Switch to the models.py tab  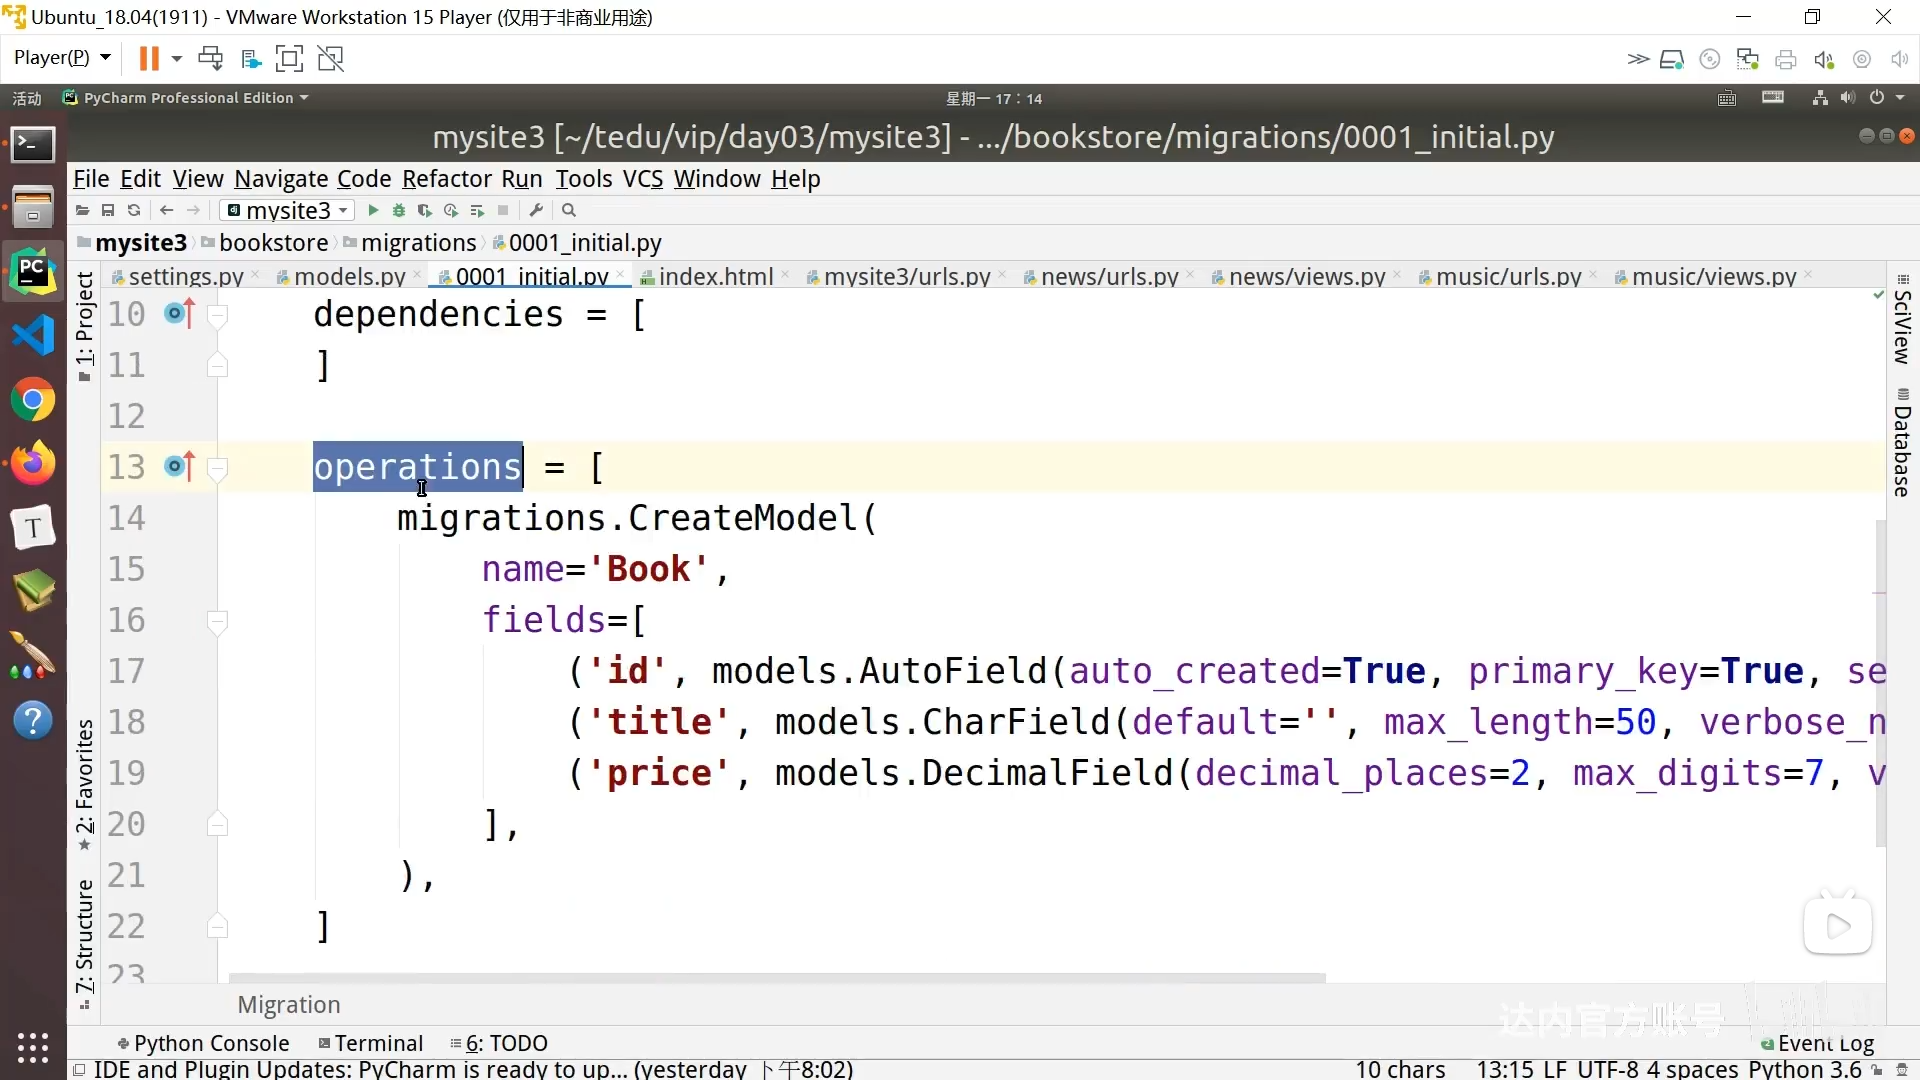click(x=349, y=276)
